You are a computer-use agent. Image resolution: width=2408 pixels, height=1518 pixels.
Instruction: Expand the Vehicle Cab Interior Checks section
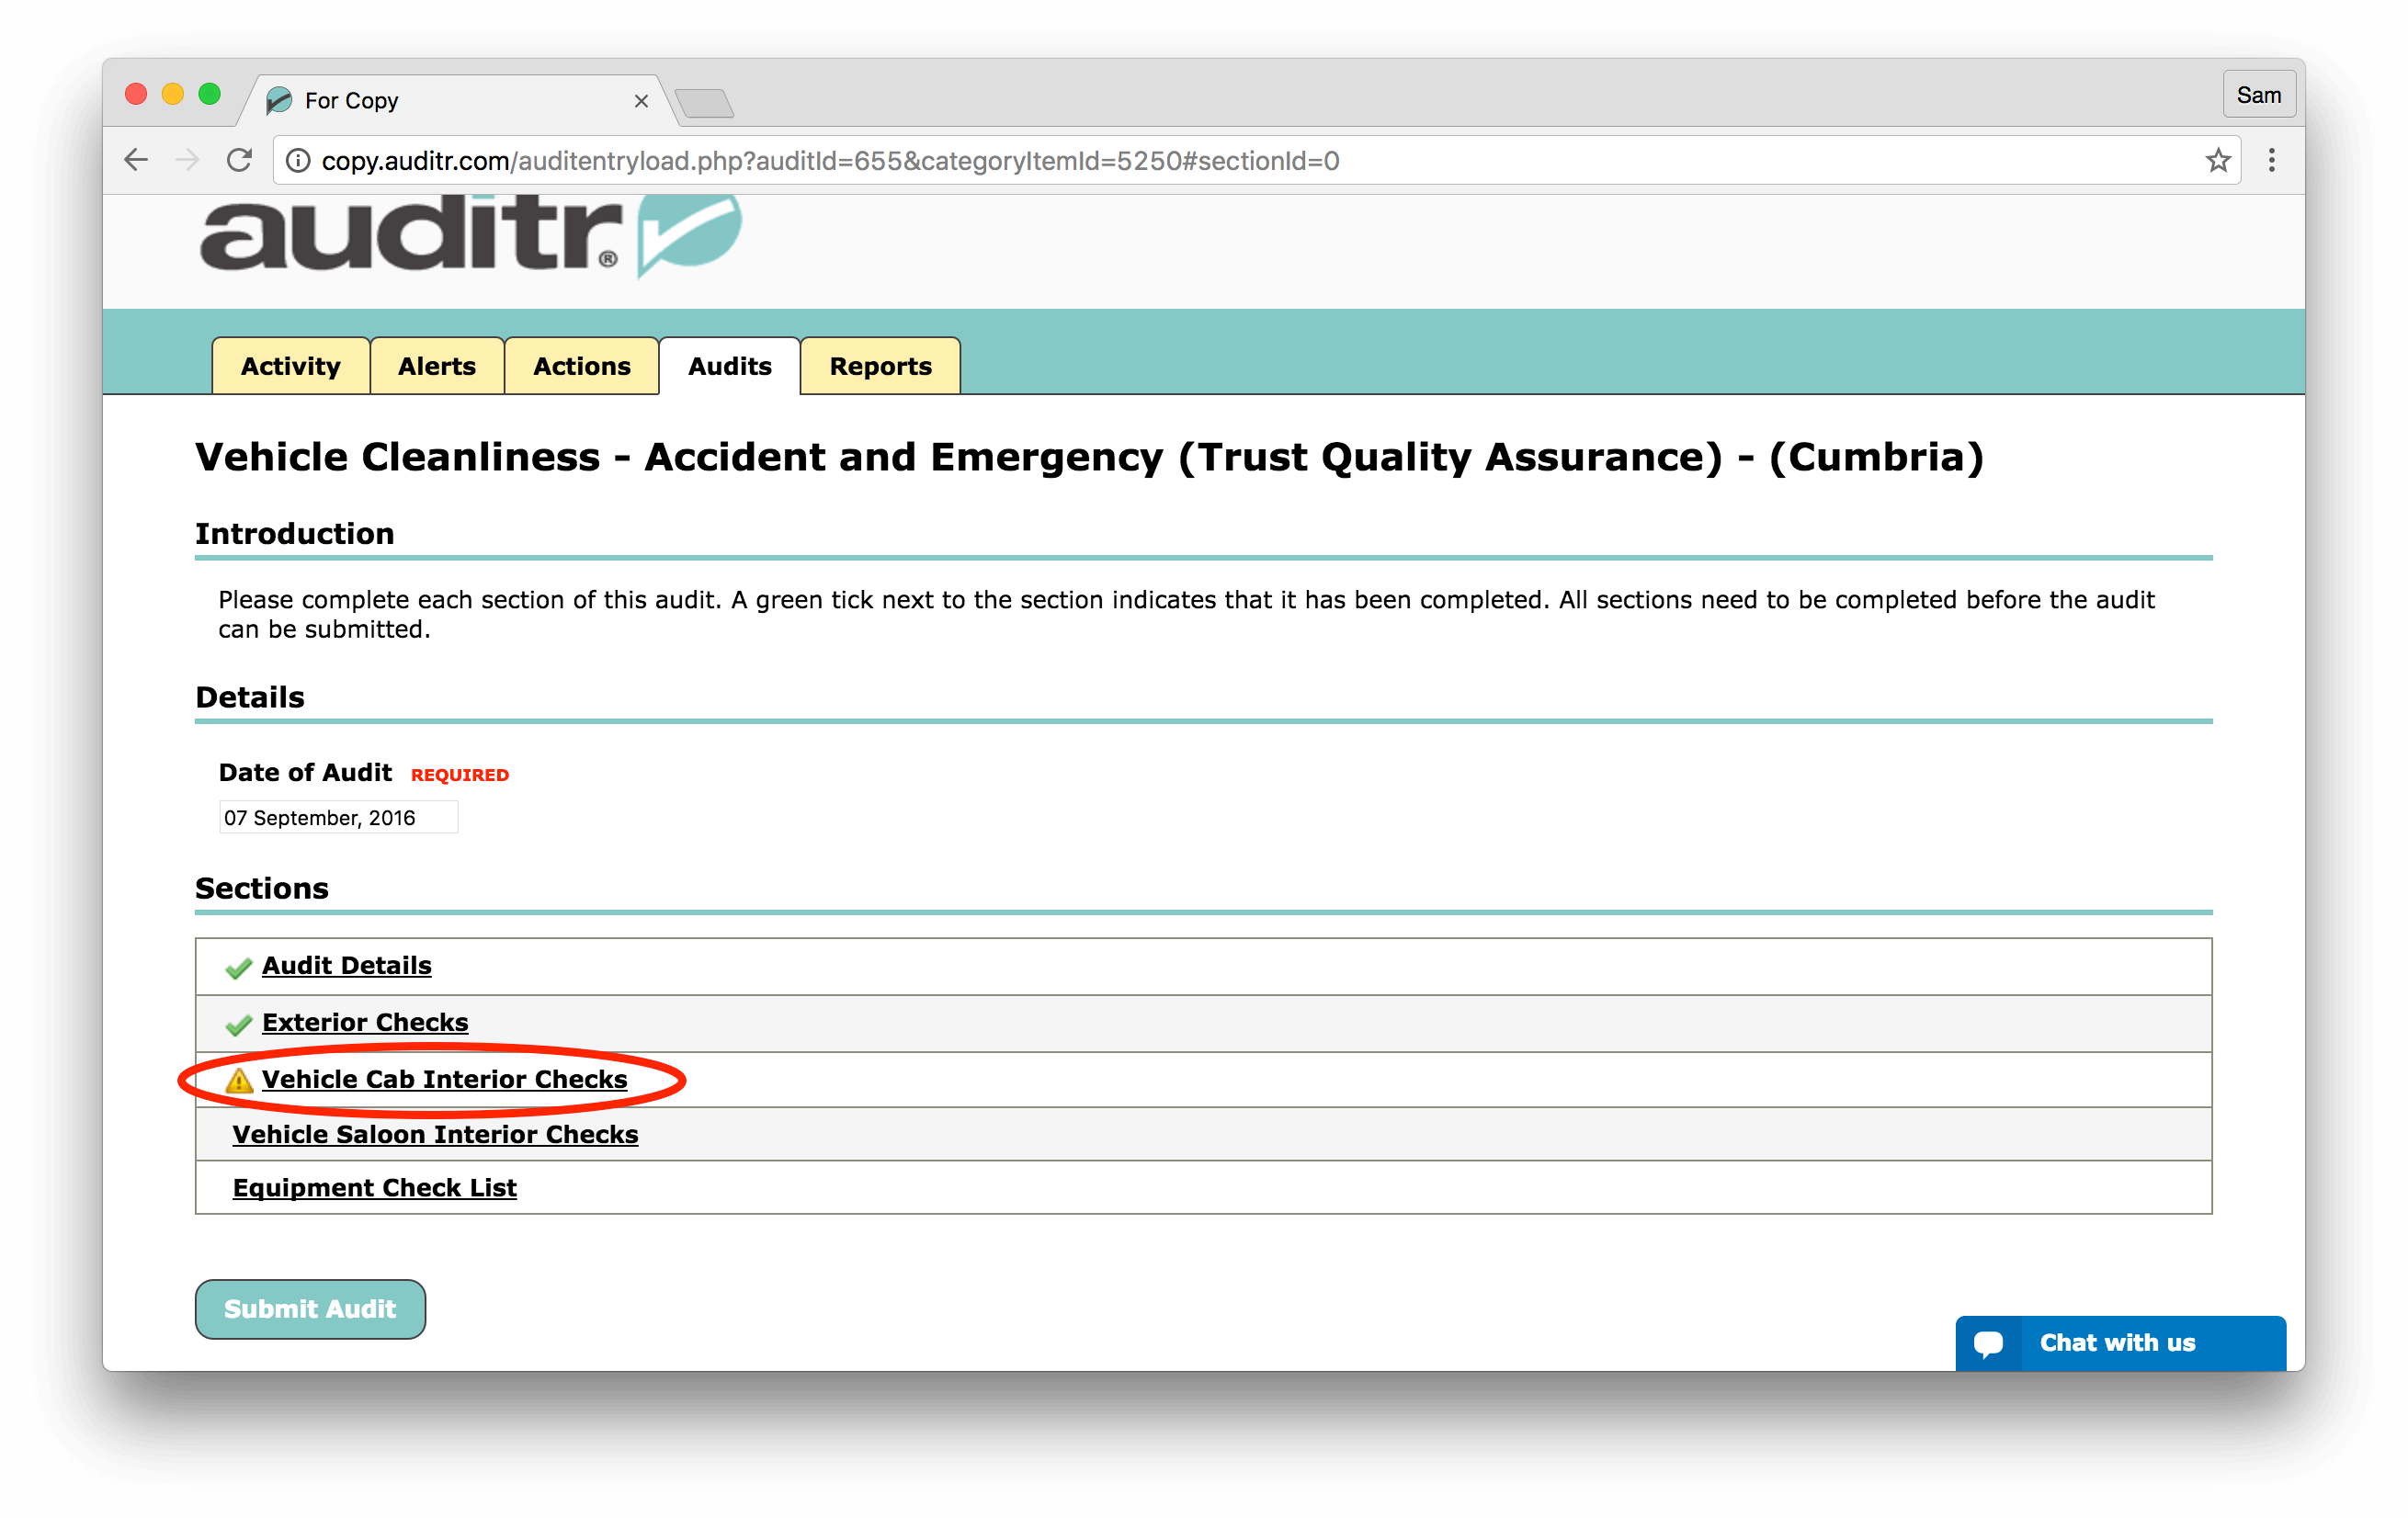point(444,1077)
